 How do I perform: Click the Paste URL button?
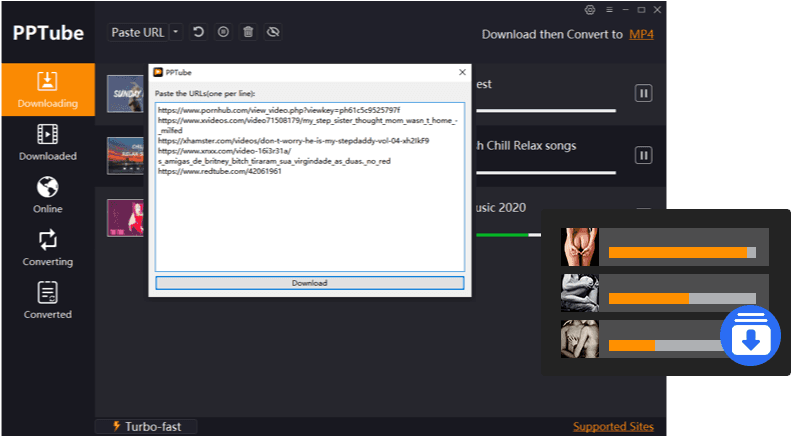[138, 33]
